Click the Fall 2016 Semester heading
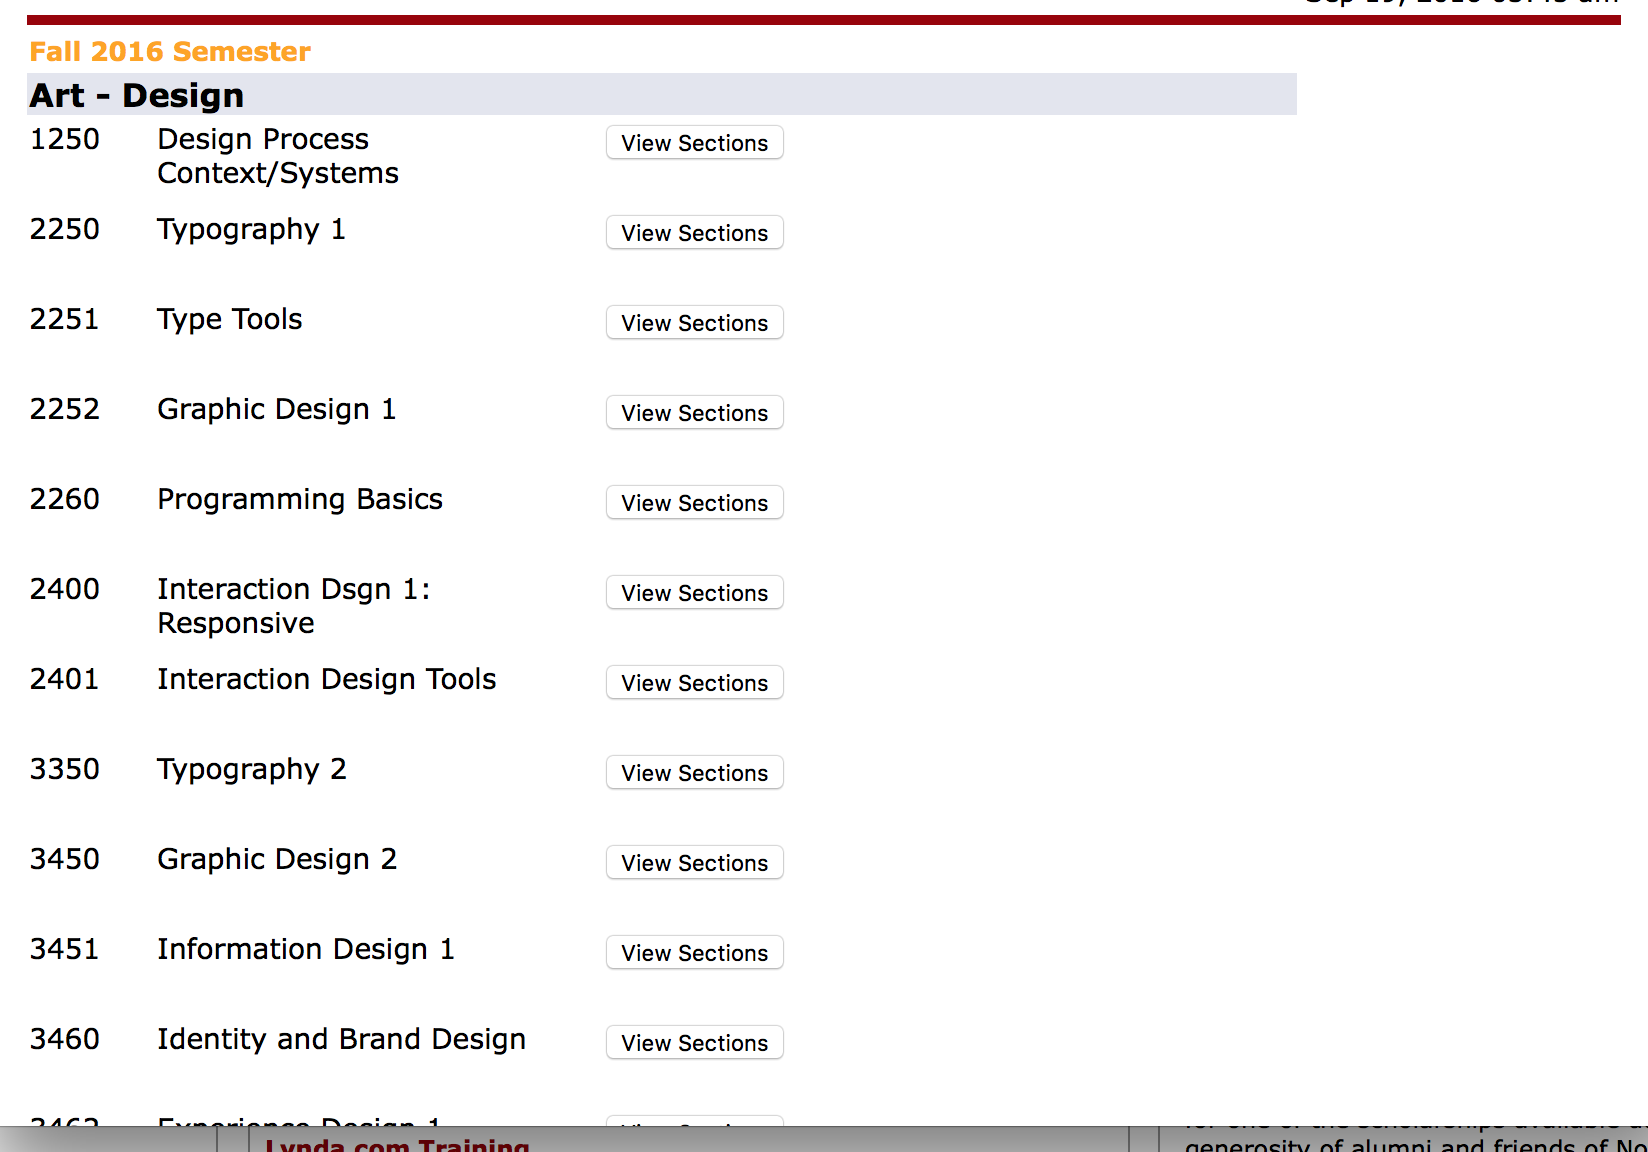 pyautogui.click(x=170, y=52)
